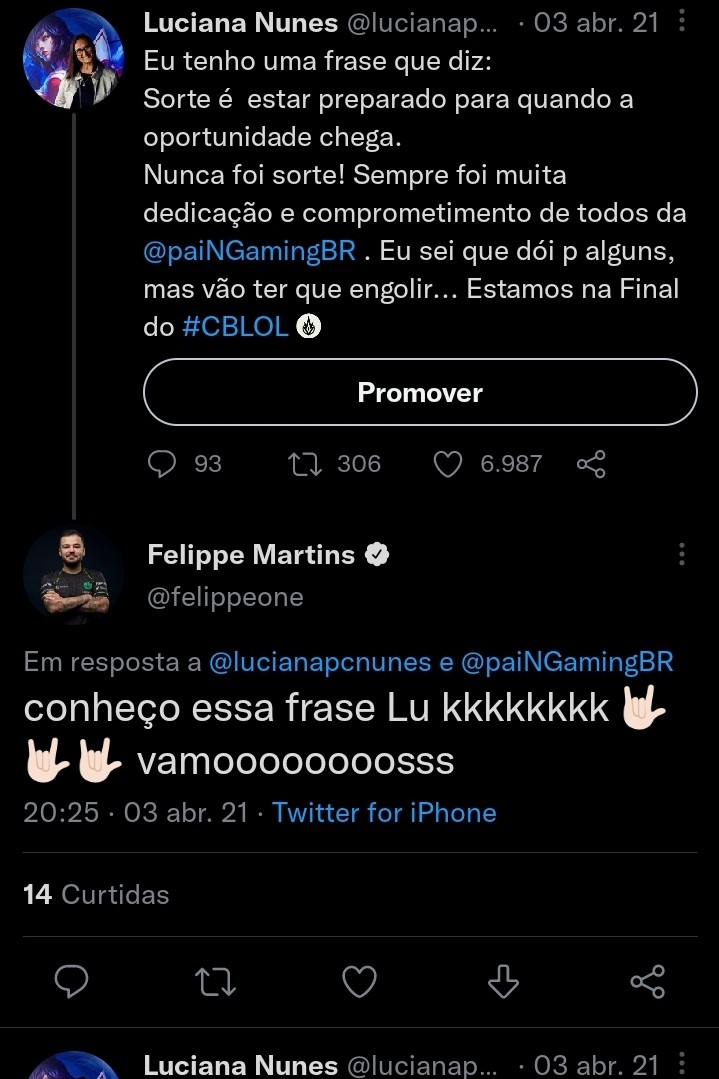Like Felippe Martins' reply
719x1079 pixels.
[x=359, y=982]
